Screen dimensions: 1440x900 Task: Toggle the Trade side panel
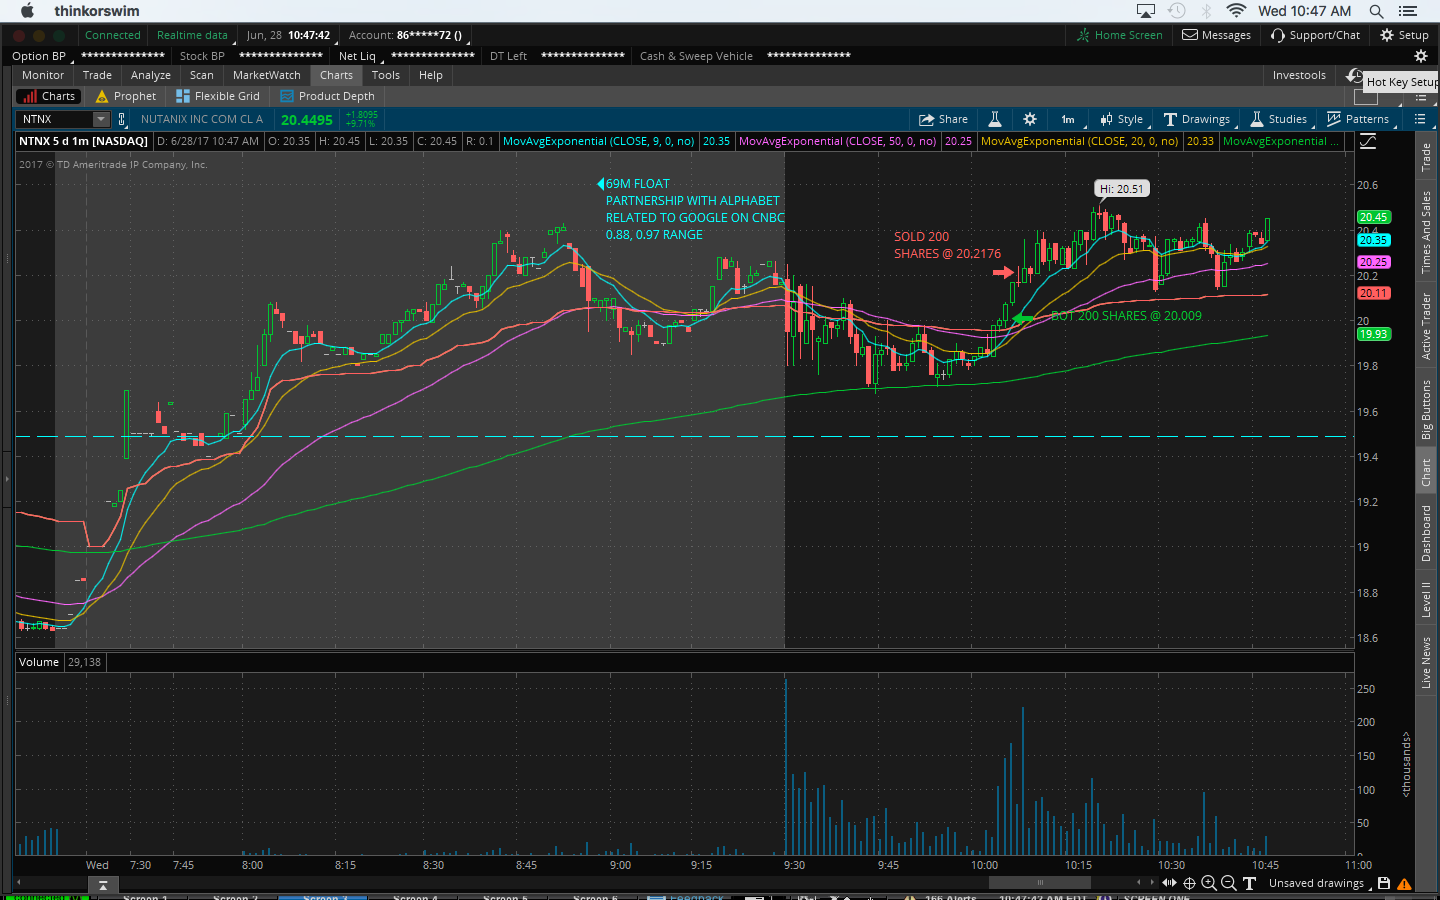[x=1427, y=158]
